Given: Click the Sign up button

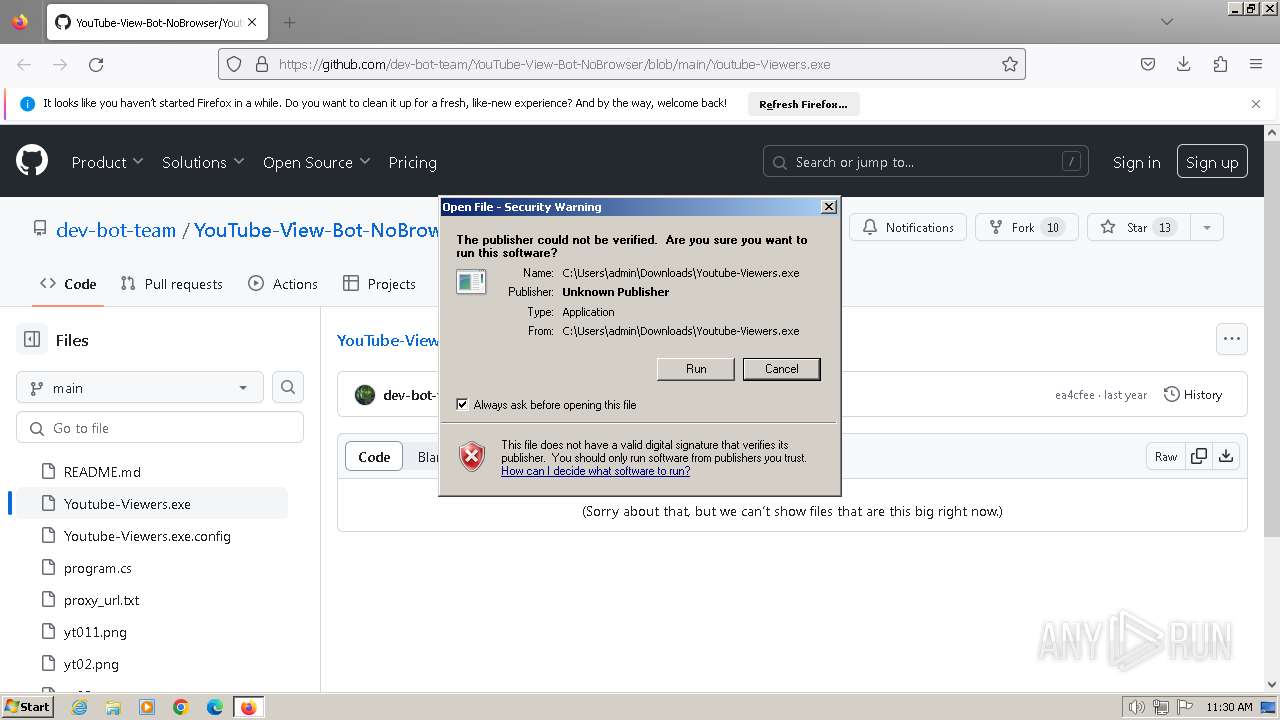Looking at the screenshot, I should tap(1212, 162).
